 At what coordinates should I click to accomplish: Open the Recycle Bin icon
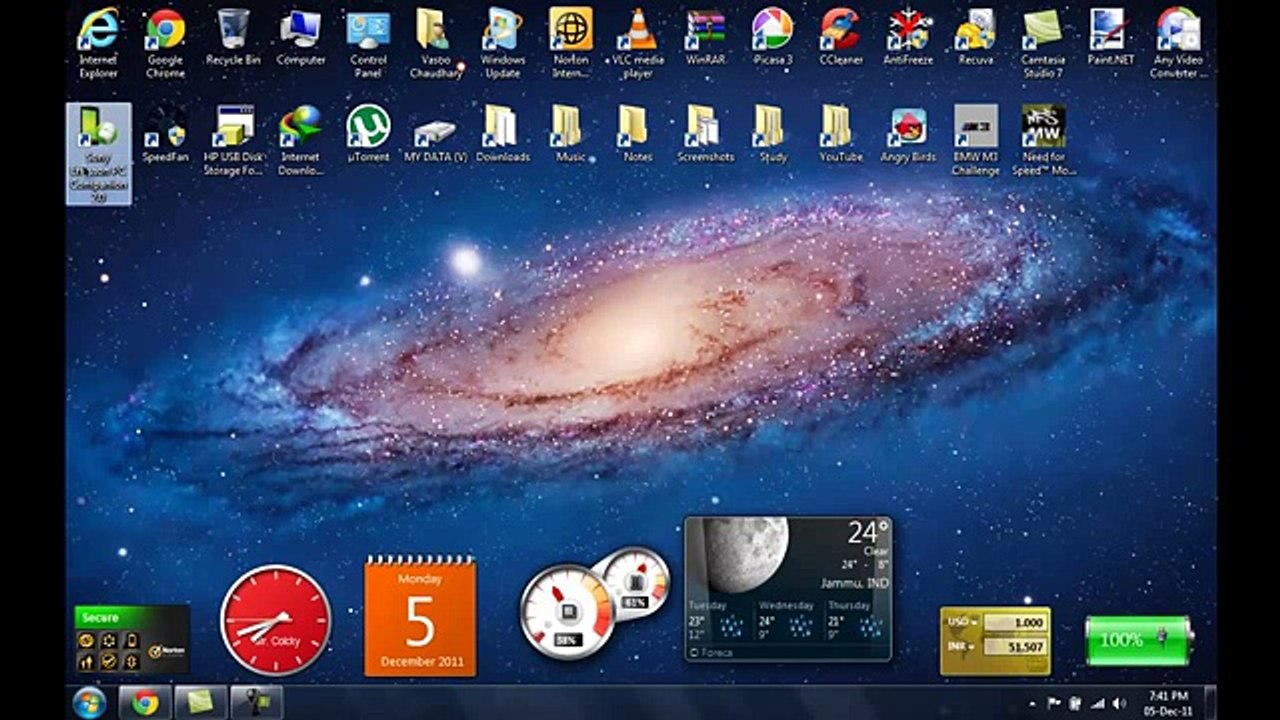(233, 37)
